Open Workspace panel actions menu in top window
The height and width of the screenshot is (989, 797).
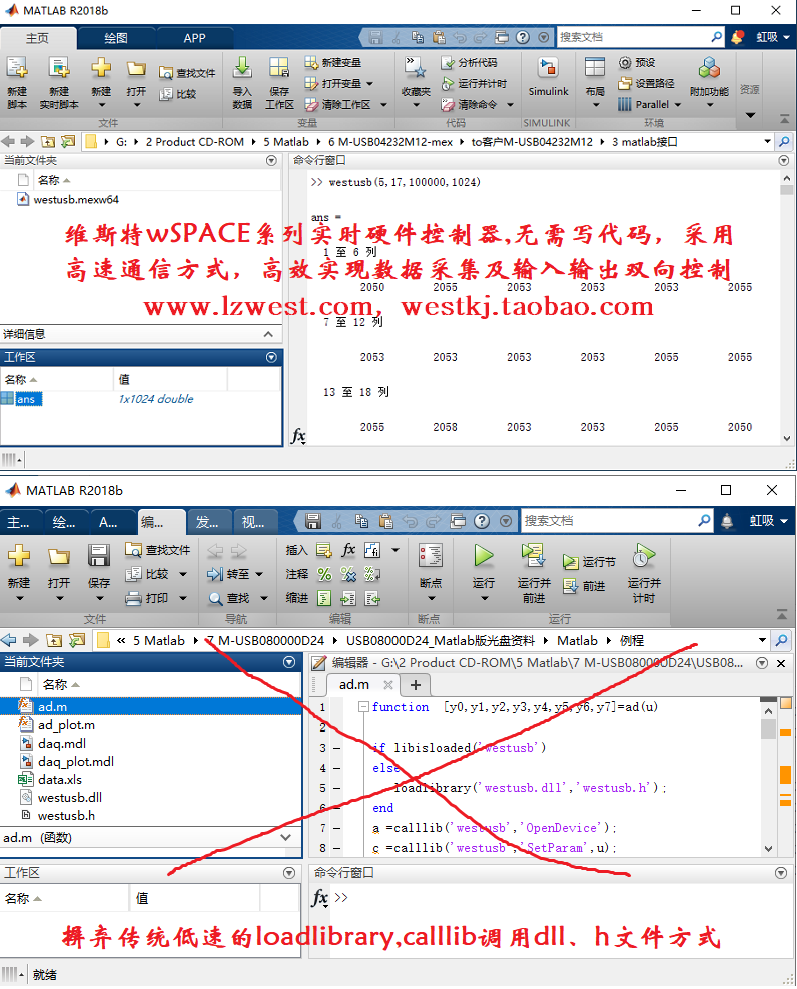[271, 357]
